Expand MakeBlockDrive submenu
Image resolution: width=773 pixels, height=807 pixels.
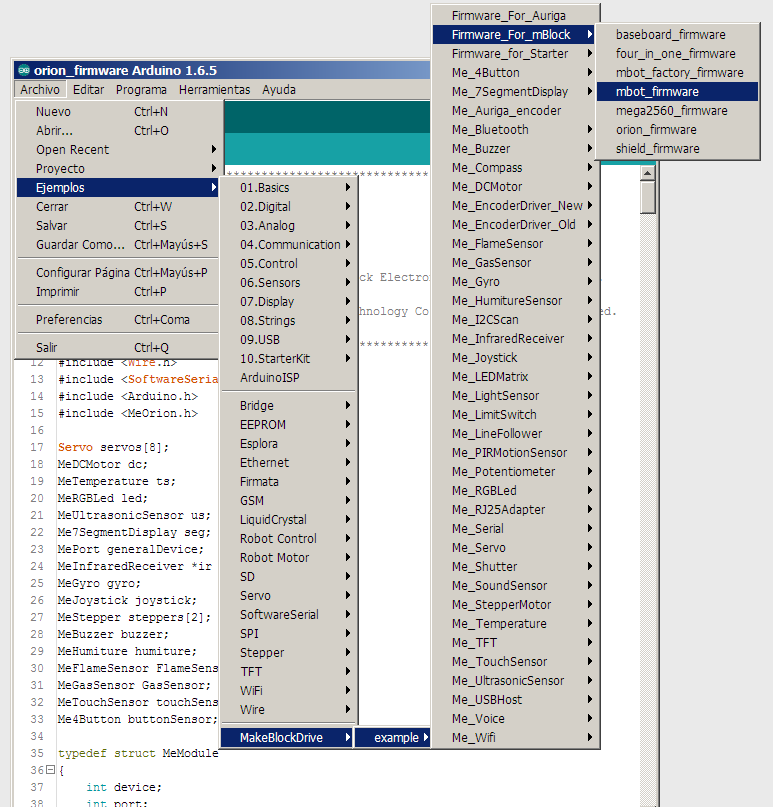[287, 738]
